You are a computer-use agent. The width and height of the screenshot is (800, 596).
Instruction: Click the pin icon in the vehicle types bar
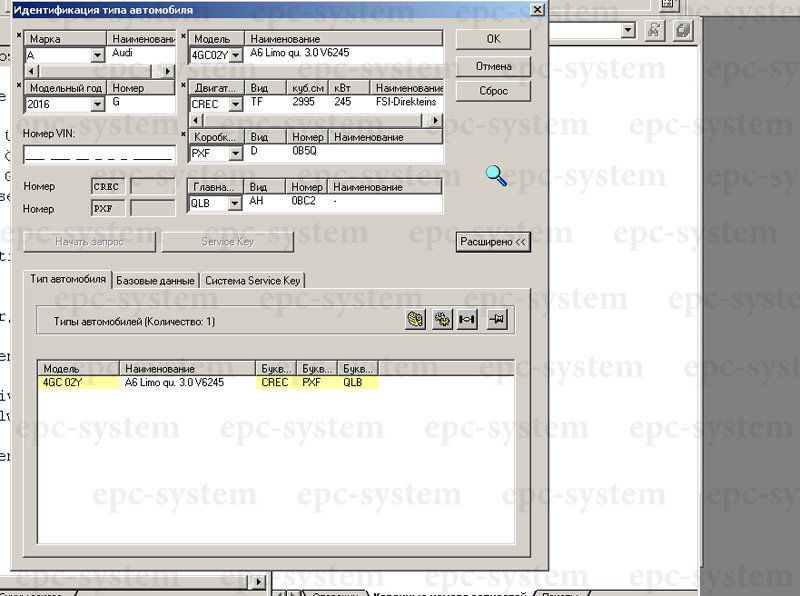coord(497,320)
